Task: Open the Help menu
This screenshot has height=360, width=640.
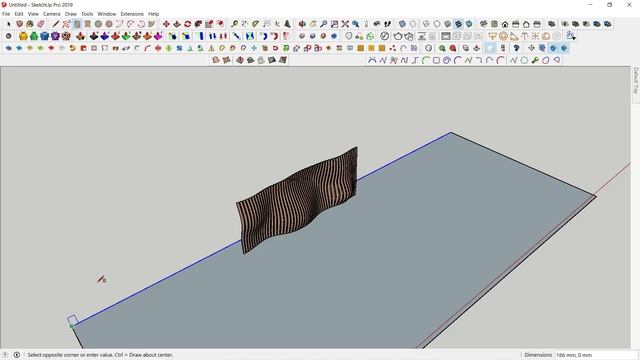Action: coord(153,14)
